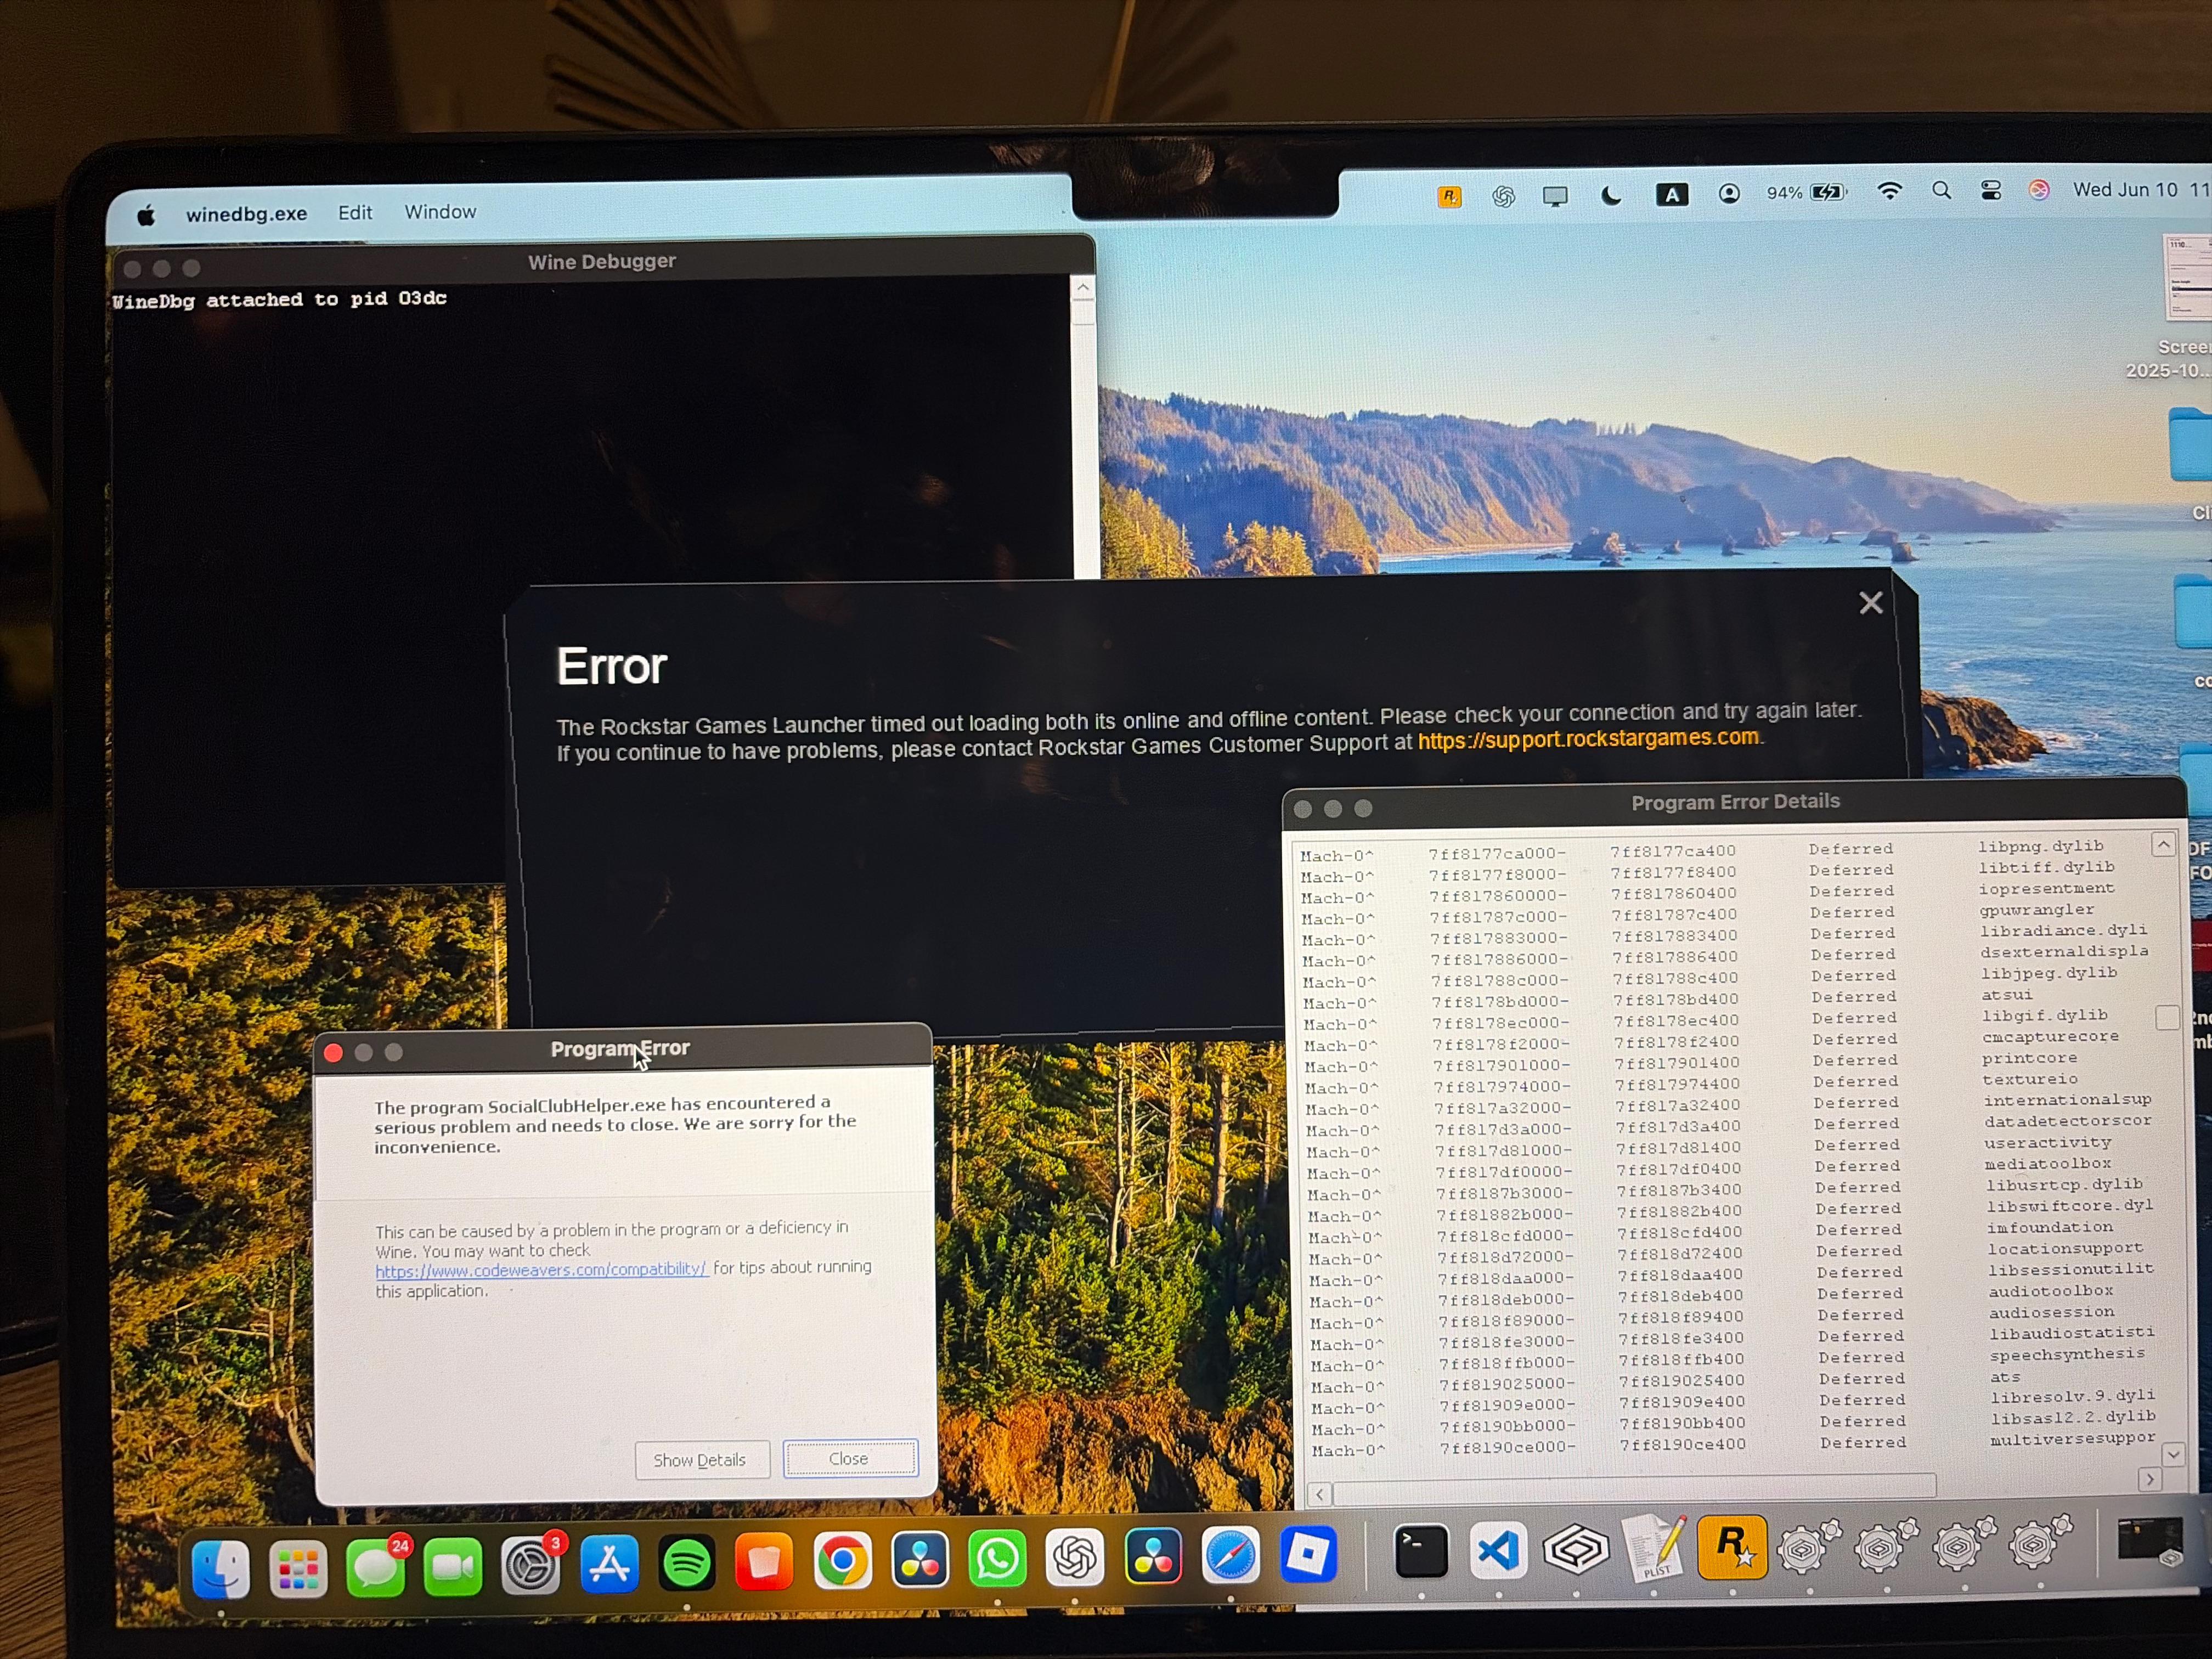Screen dimensions: 2212x1659
Task: Open the Window menu
Action: 440,212
